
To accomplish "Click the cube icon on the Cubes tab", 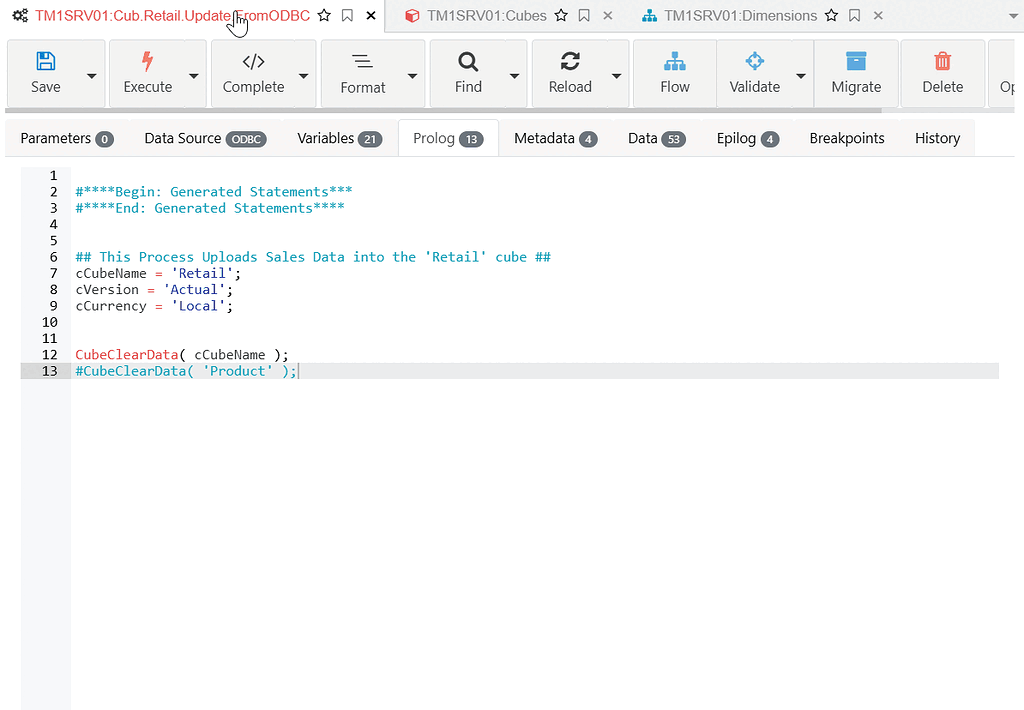I will coord(411,16).
